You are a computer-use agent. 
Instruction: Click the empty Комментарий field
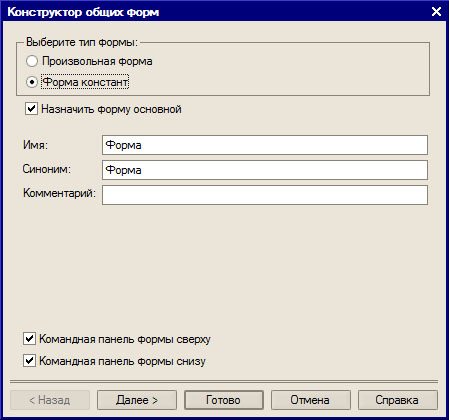click(x=265, y=195)
